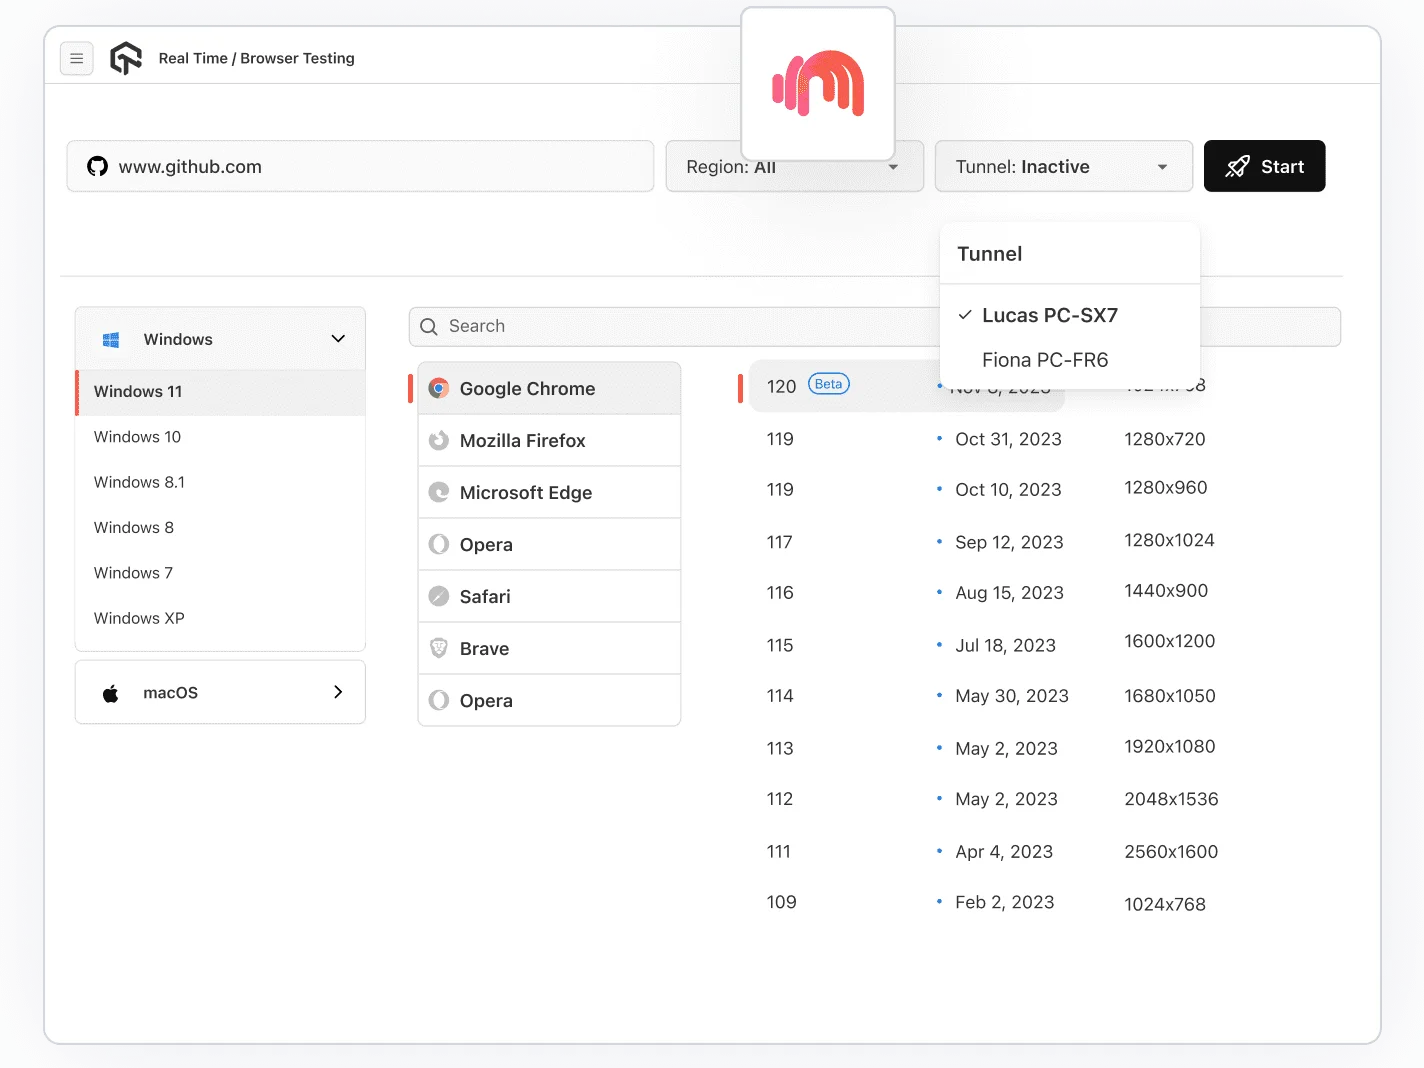Collapse the Windows section chevron
1424x1068 pixels.
337,339
